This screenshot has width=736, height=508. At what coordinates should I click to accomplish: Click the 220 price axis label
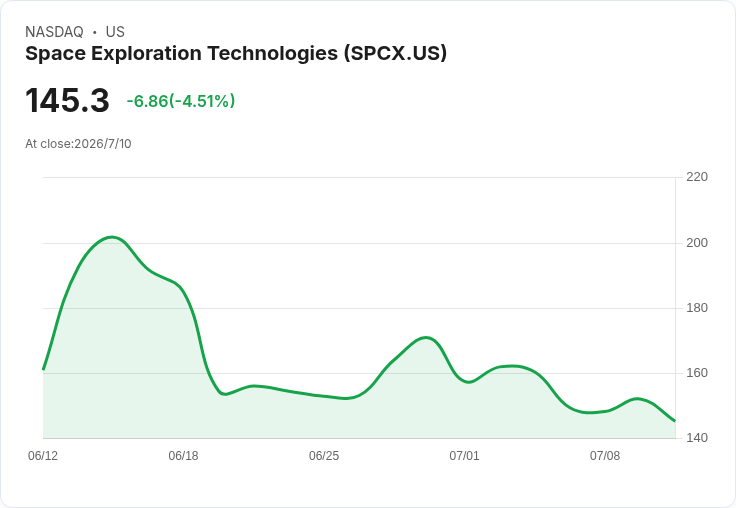tap(697, 177)
